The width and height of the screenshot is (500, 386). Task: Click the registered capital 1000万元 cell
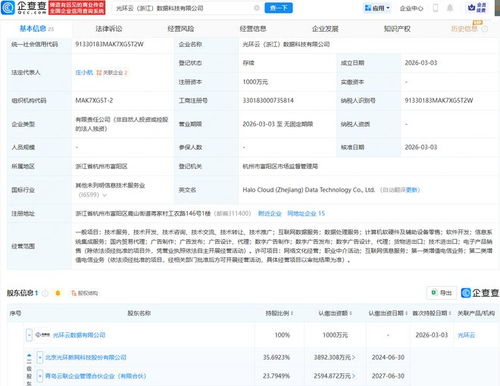255,82
